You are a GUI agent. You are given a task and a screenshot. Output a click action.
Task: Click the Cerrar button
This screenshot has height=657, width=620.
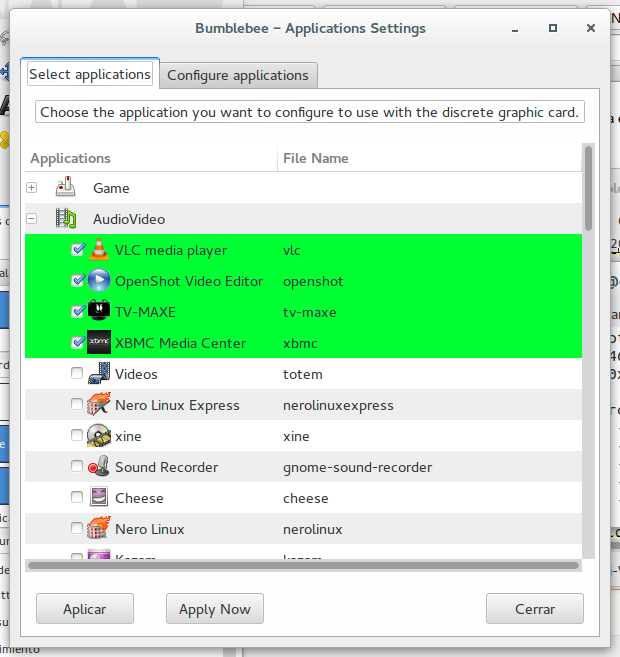coord(535,609)
